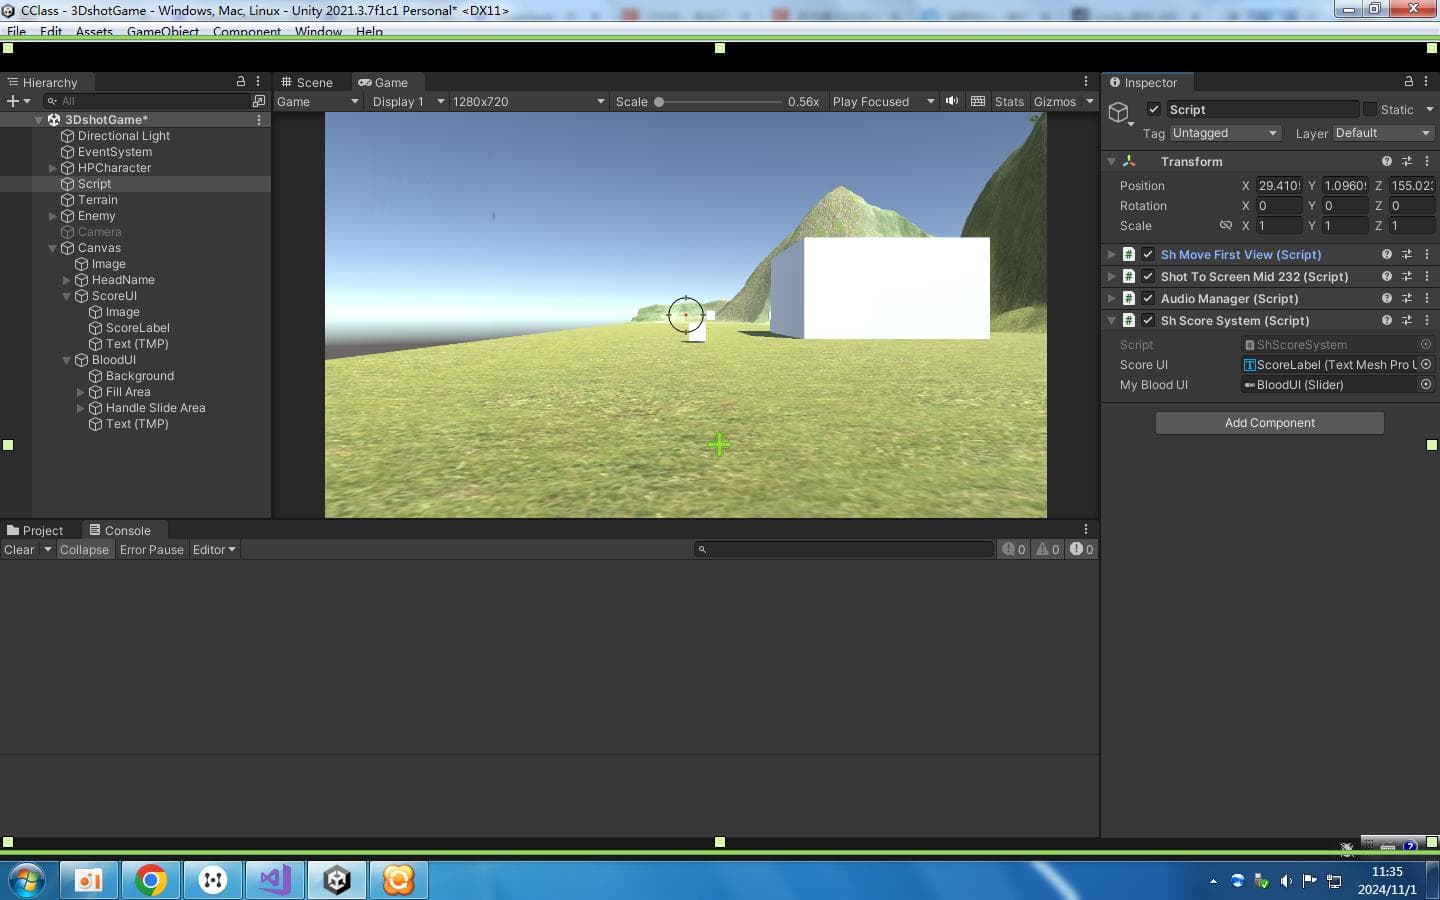This screenshot has width=1440, height=900.
Task: Open the Inspector panel three-dot menu
Action: click(x=1426, y=81)
